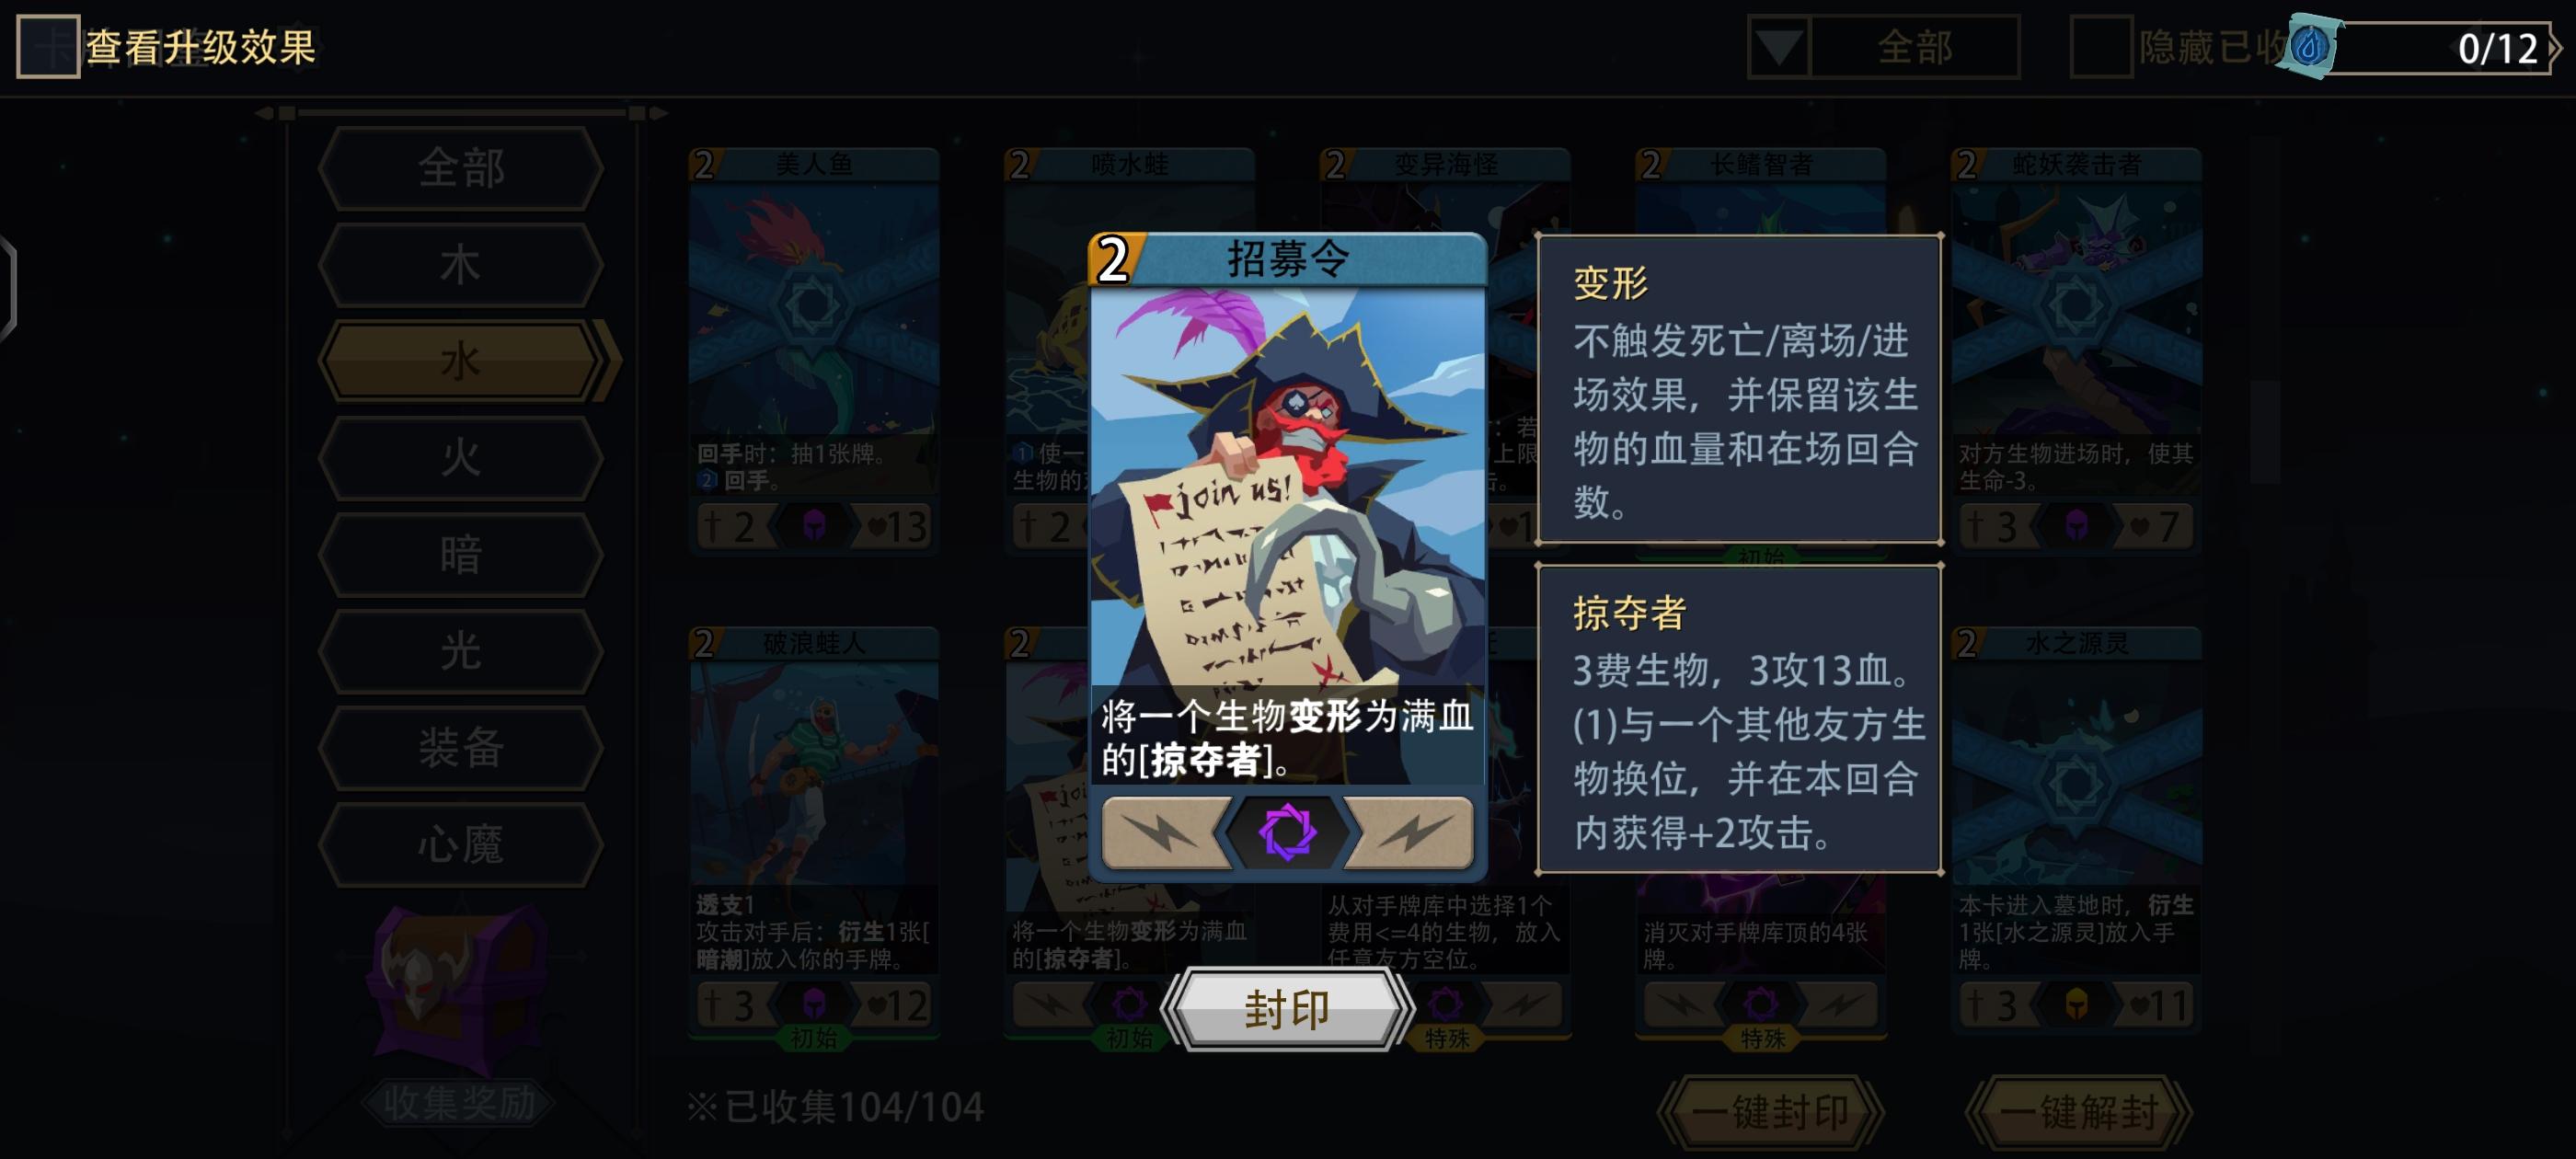Image resolution: width=2576 pixels, height=1159 pixels.
Task: Click the 封印 button below the card
Action: [x=1287, y=1009]
